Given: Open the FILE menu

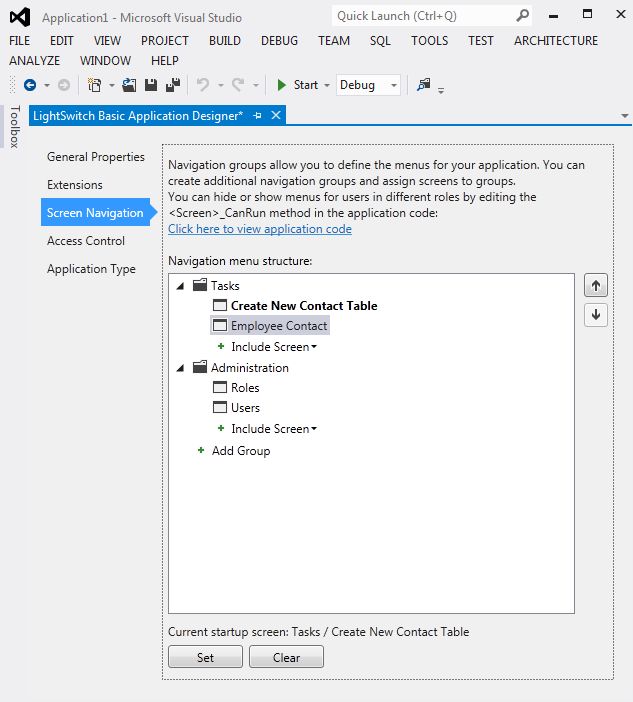Looking at the screenshot, I should (x=20, y=41).
